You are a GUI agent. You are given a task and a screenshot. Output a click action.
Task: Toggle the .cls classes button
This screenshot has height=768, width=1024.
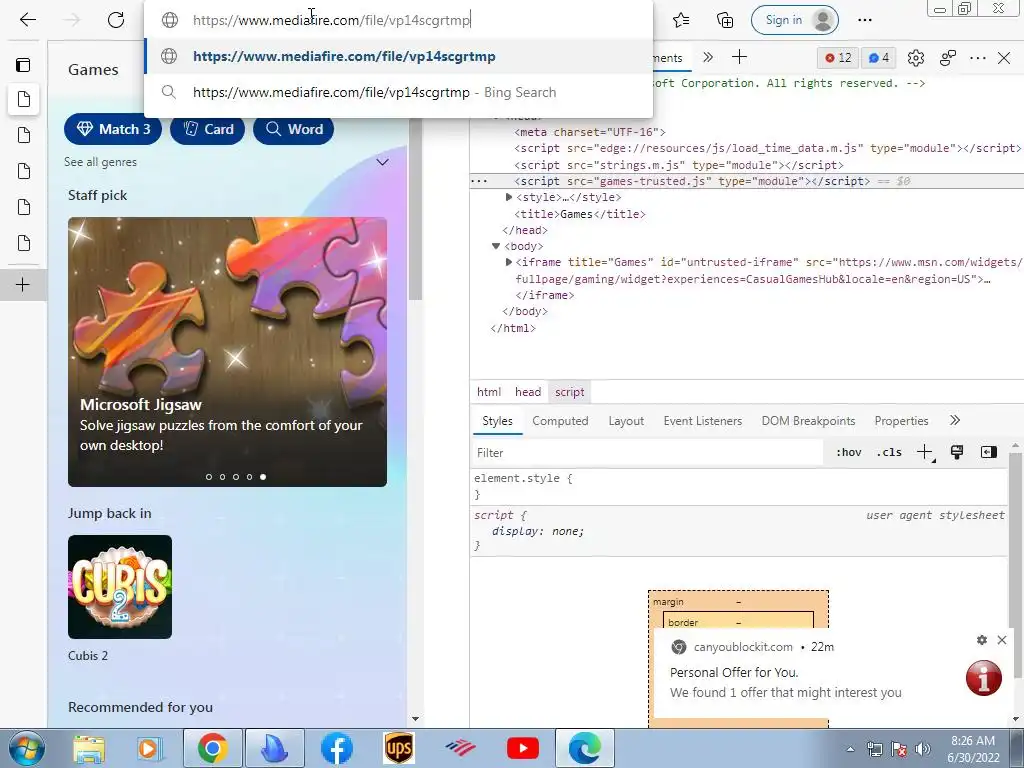coord(889,453)
